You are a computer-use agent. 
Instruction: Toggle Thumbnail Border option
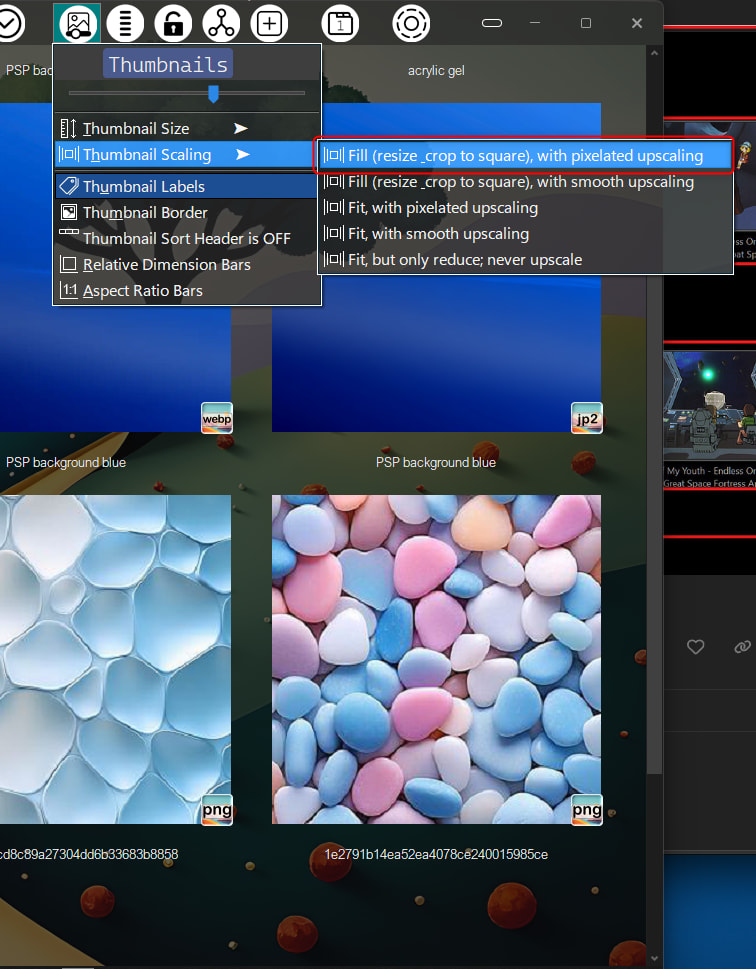tap(145, 213)
